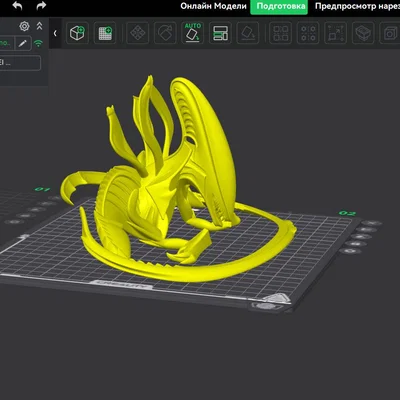Run AUTO orient on the model
Viewport: 400px width, 400px height.
pyautogui.click(x=193, y=33)
